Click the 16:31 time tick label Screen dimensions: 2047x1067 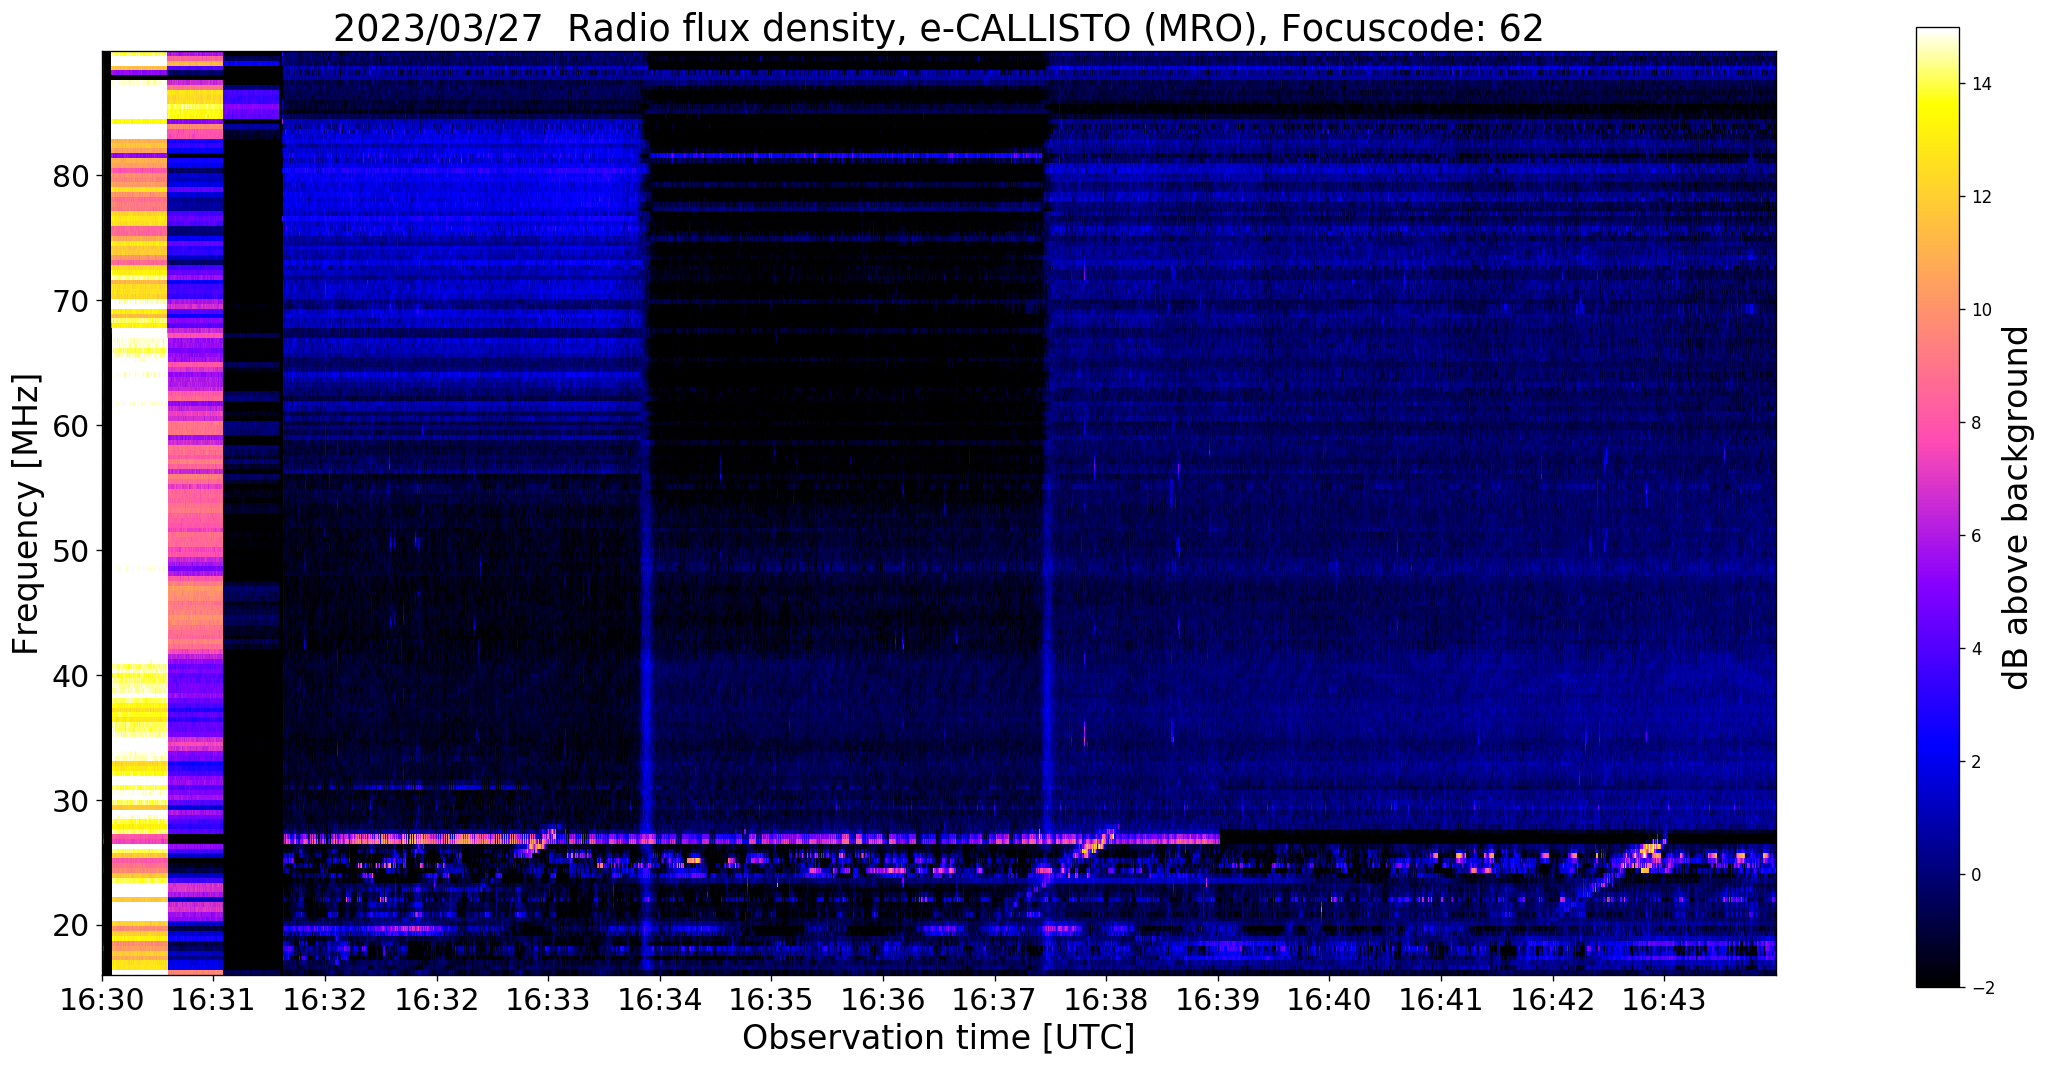coord(214,999)
